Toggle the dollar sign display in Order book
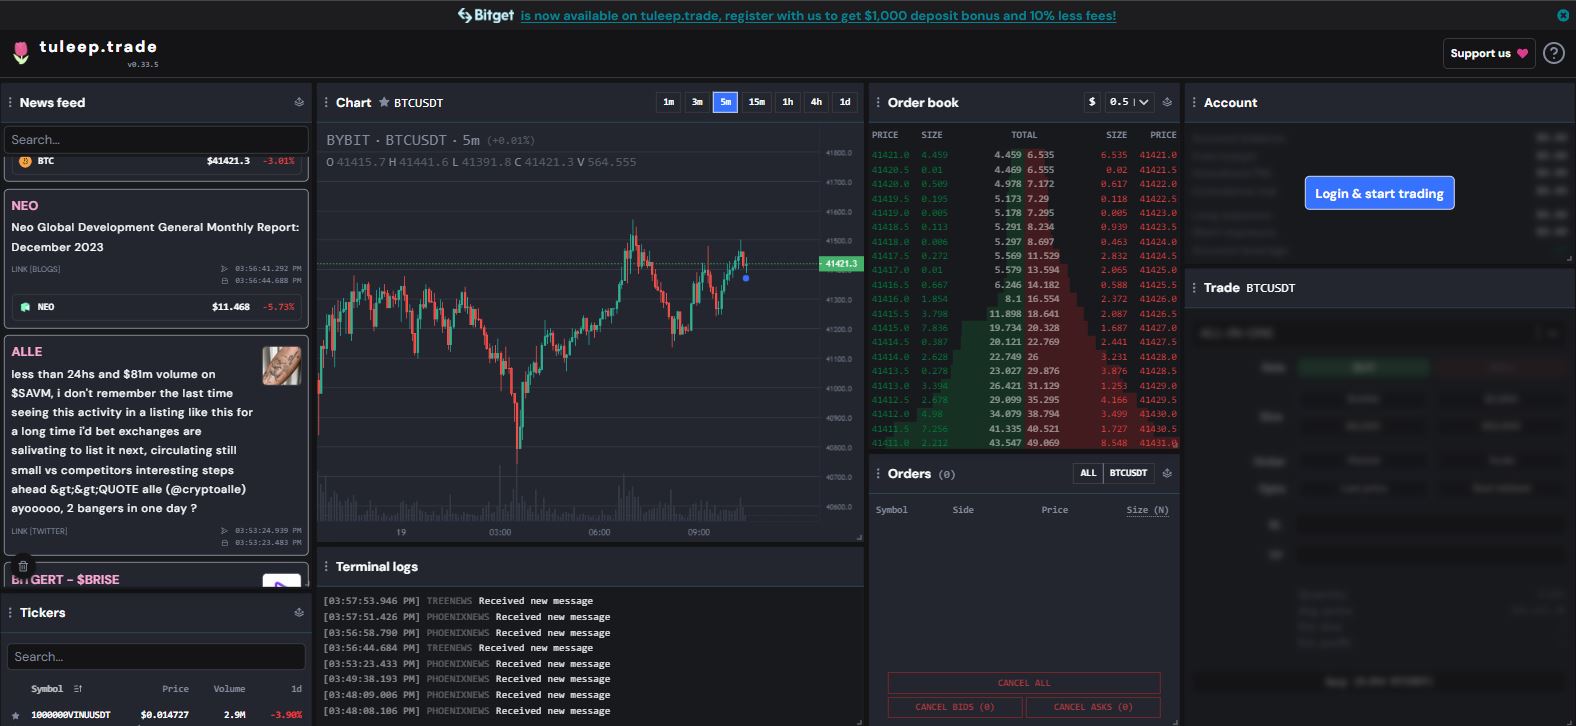This screenshot has width=1576, height=726. point(1092,102)
